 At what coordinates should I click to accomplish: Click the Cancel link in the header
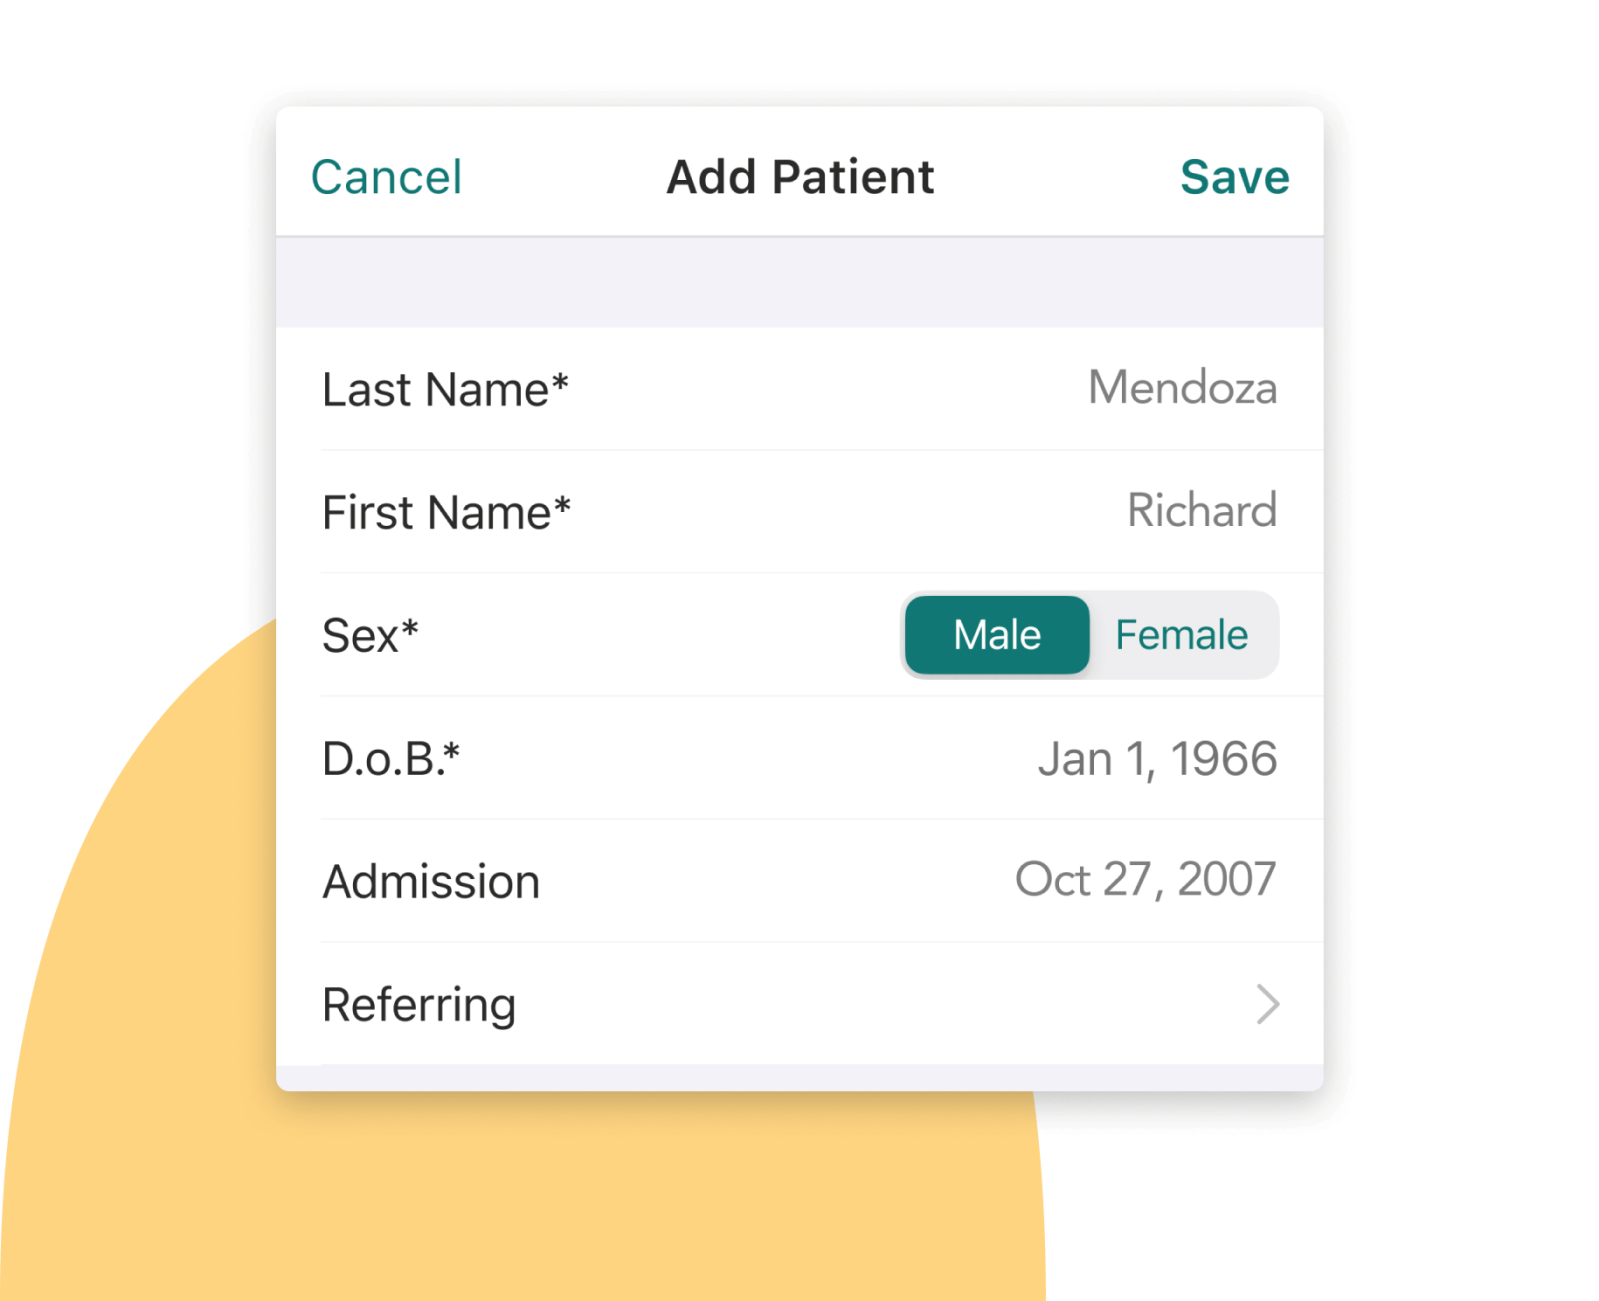click(x=387, y=177)
